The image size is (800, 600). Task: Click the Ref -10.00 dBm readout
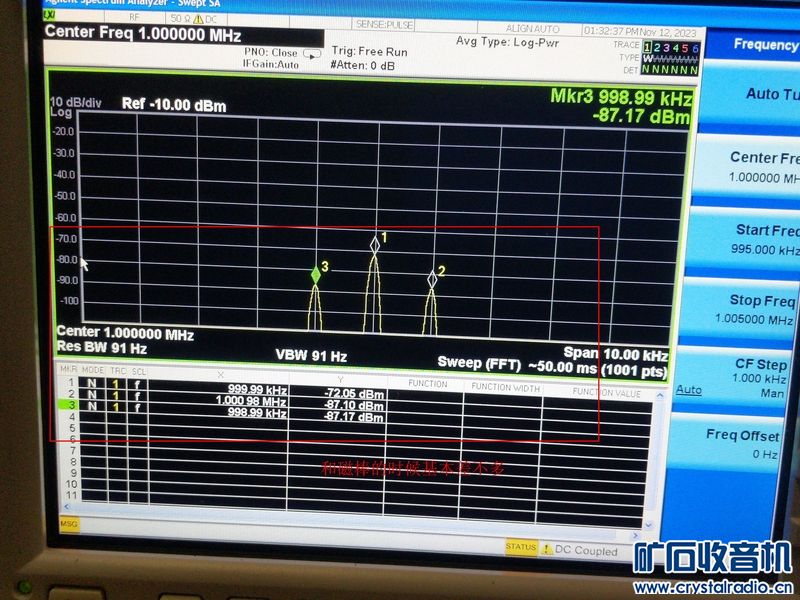174,105
